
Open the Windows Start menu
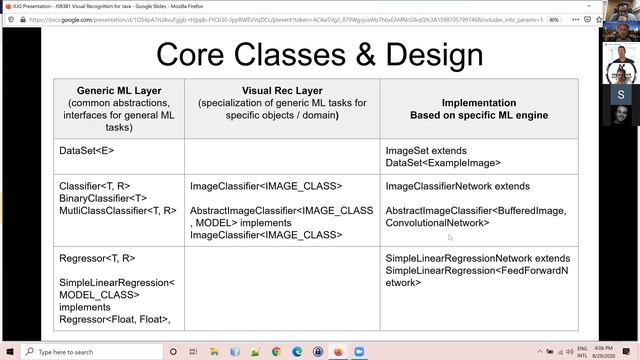[x=10, y=351]
